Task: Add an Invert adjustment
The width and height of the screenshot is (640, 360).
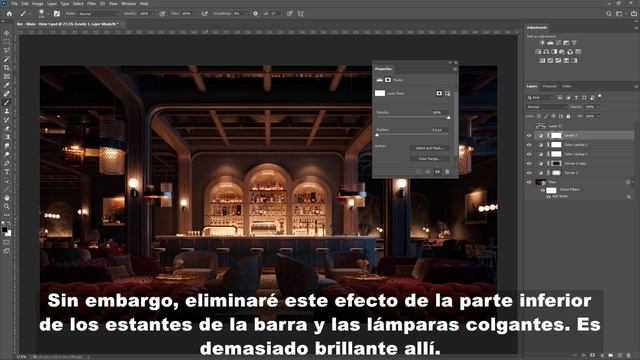Action: pos(542,60)
